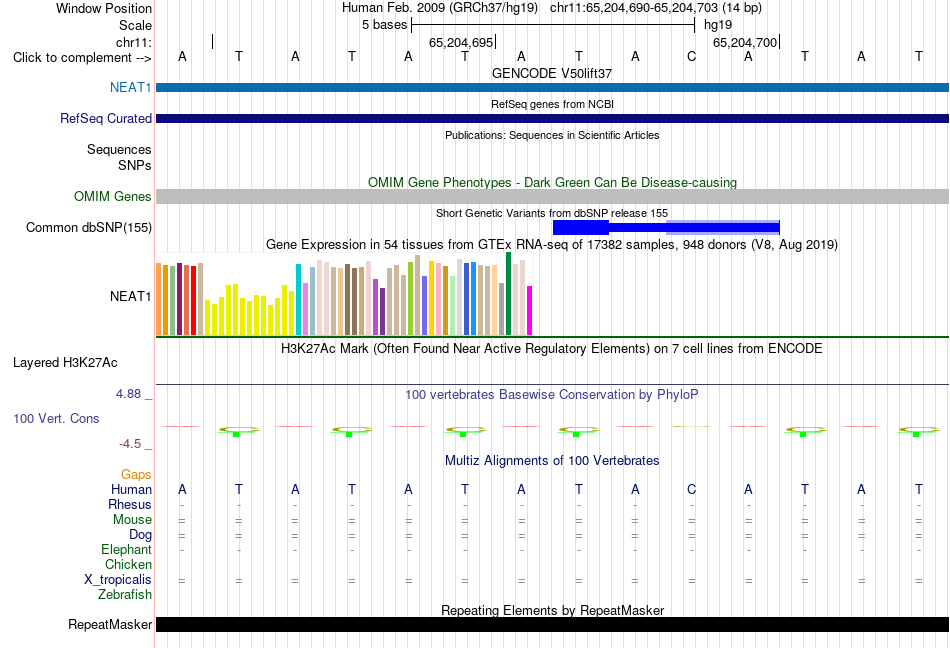Click the gray OMIM Genes bar

pyautogui.click(x=552, y=196)
